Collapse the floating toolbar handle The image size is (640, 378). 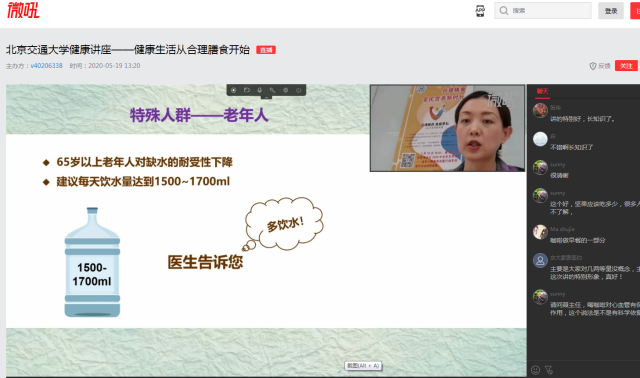click(x=266, y=98)
